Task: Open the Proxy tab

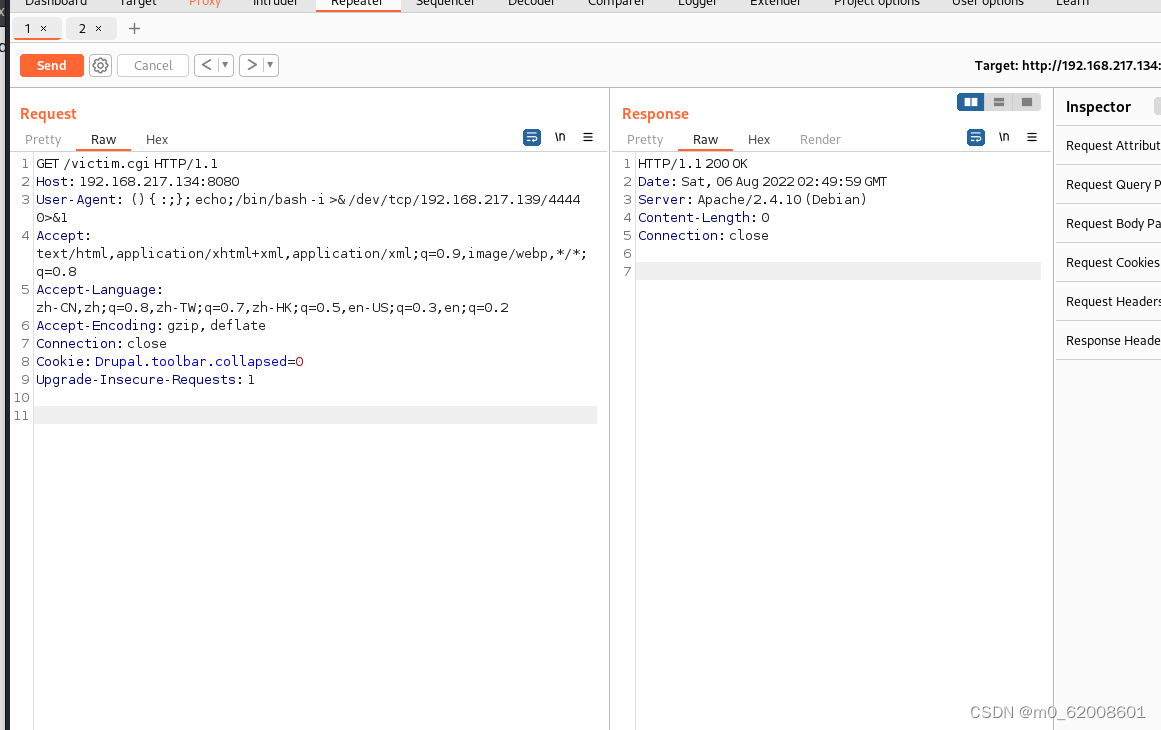Action: tap(205, 4)
